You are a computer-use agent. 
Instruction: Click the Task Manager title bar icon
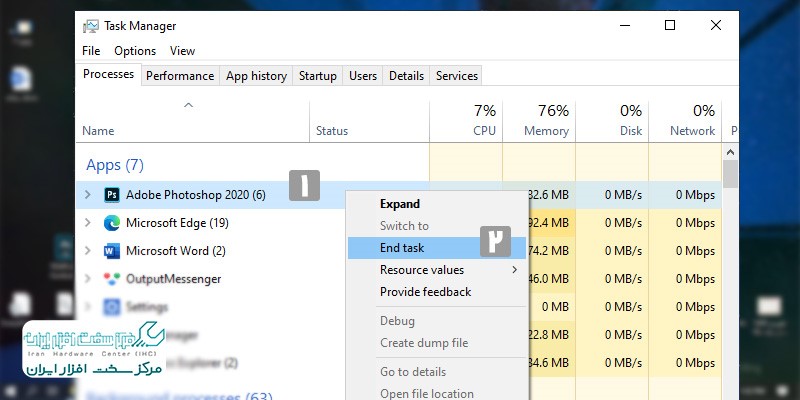91,26
